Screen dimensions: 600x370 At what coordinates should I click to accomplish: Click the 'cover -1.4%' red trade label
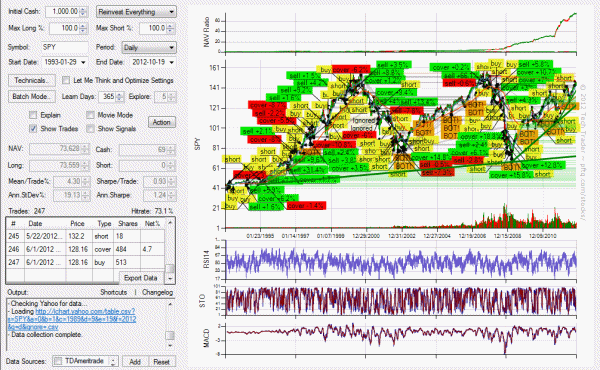[306, 206]
